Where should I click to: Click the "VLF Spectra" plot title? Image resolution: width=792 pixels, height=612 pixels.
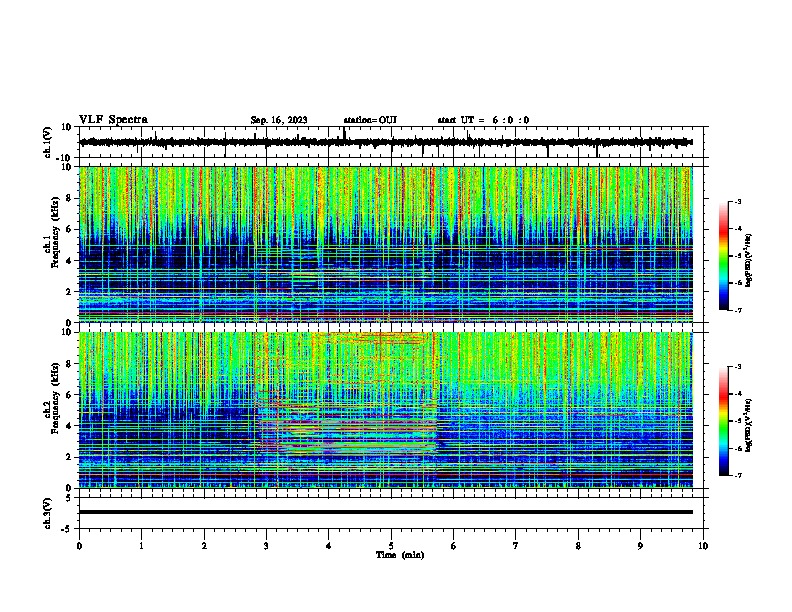113,120
